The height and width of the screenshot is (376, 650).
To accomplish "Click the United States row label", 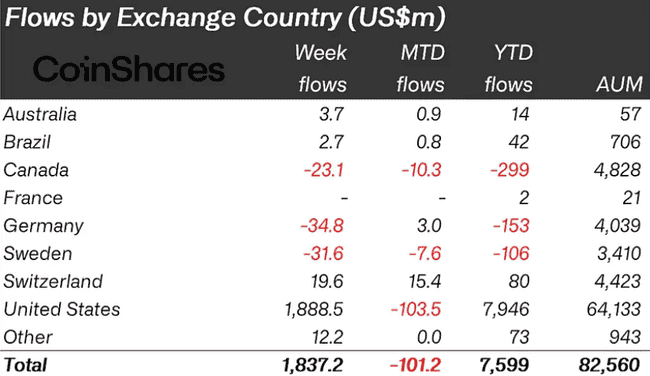I will 62,309.
